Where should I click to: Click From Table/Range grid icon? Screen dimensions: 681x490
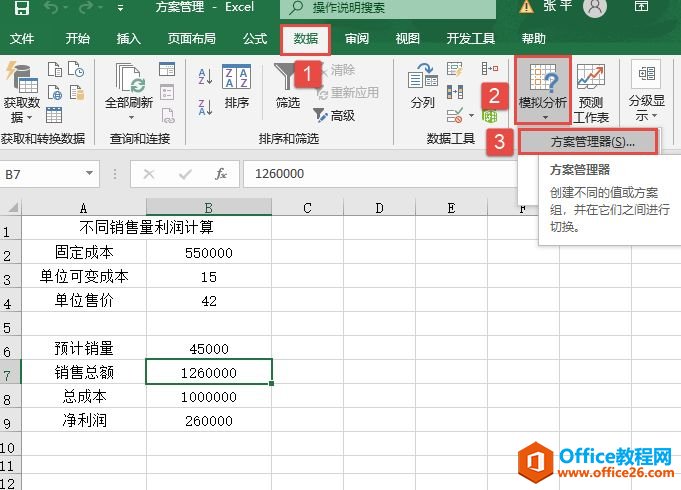[x=54, y=116]
